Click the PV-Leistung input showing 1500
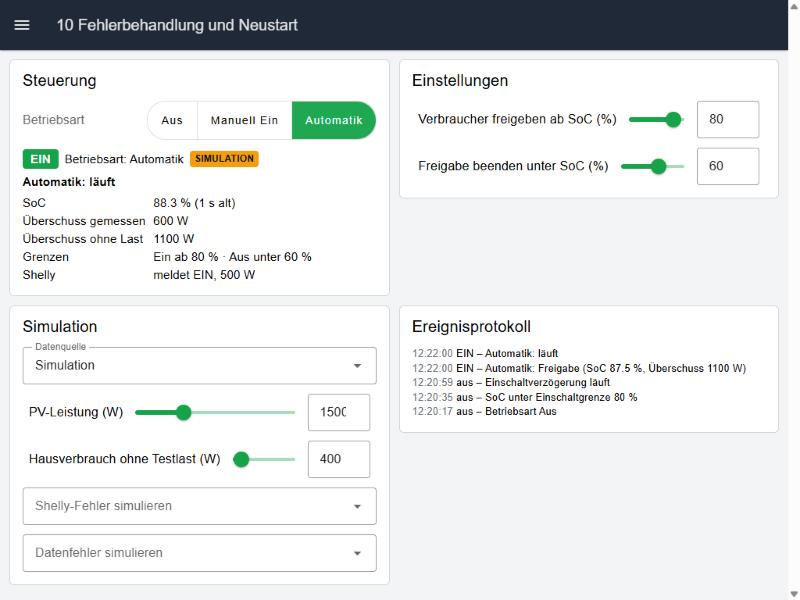The width and height of the screenshot is (800, 600). [339, 412]
